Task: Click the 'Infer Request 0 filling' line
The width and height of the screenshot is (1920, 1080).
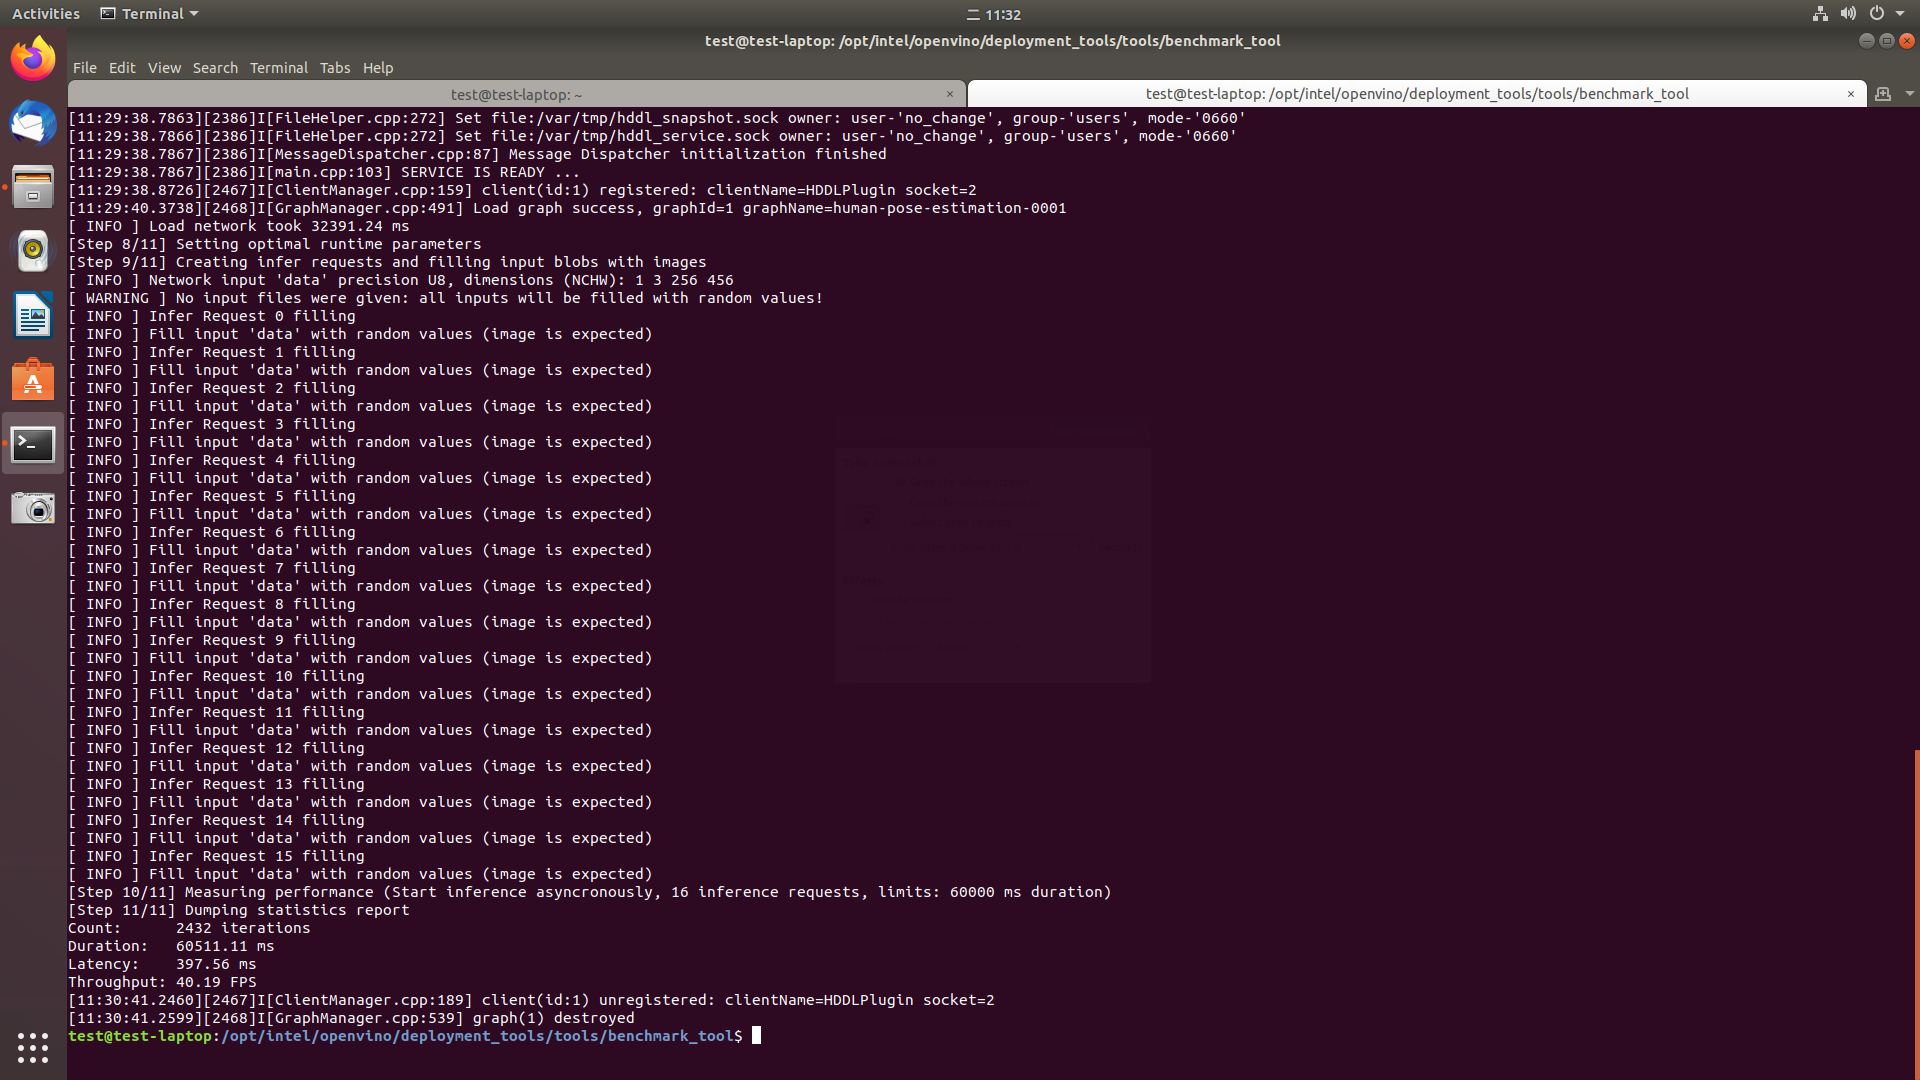Action: (x=212, y=316)
